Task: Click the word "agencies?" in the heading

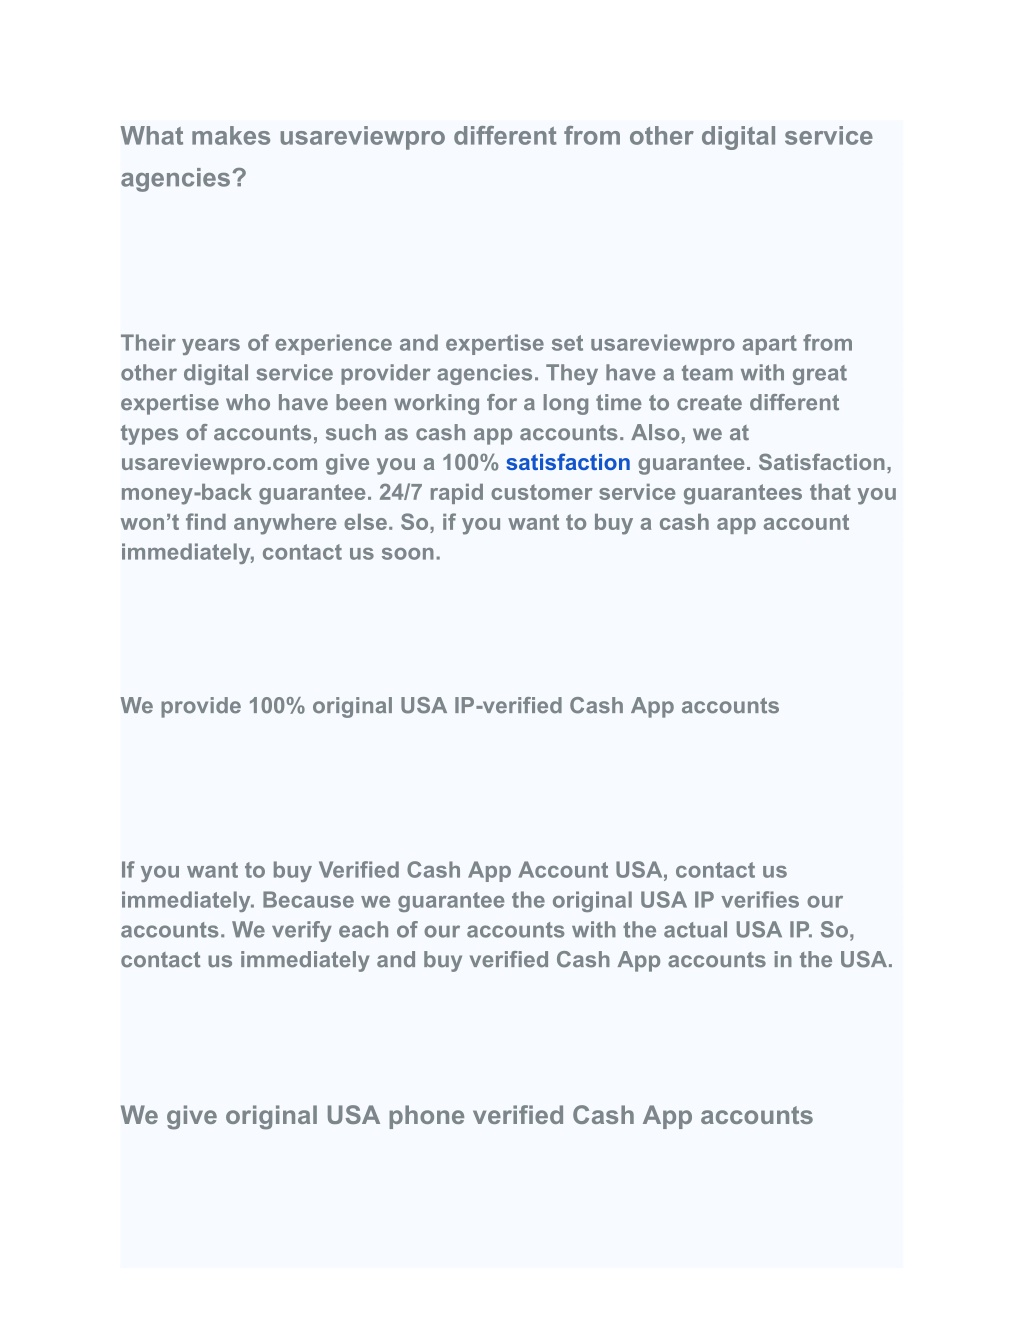Action: pyautogui.click(x=183, y=178)
